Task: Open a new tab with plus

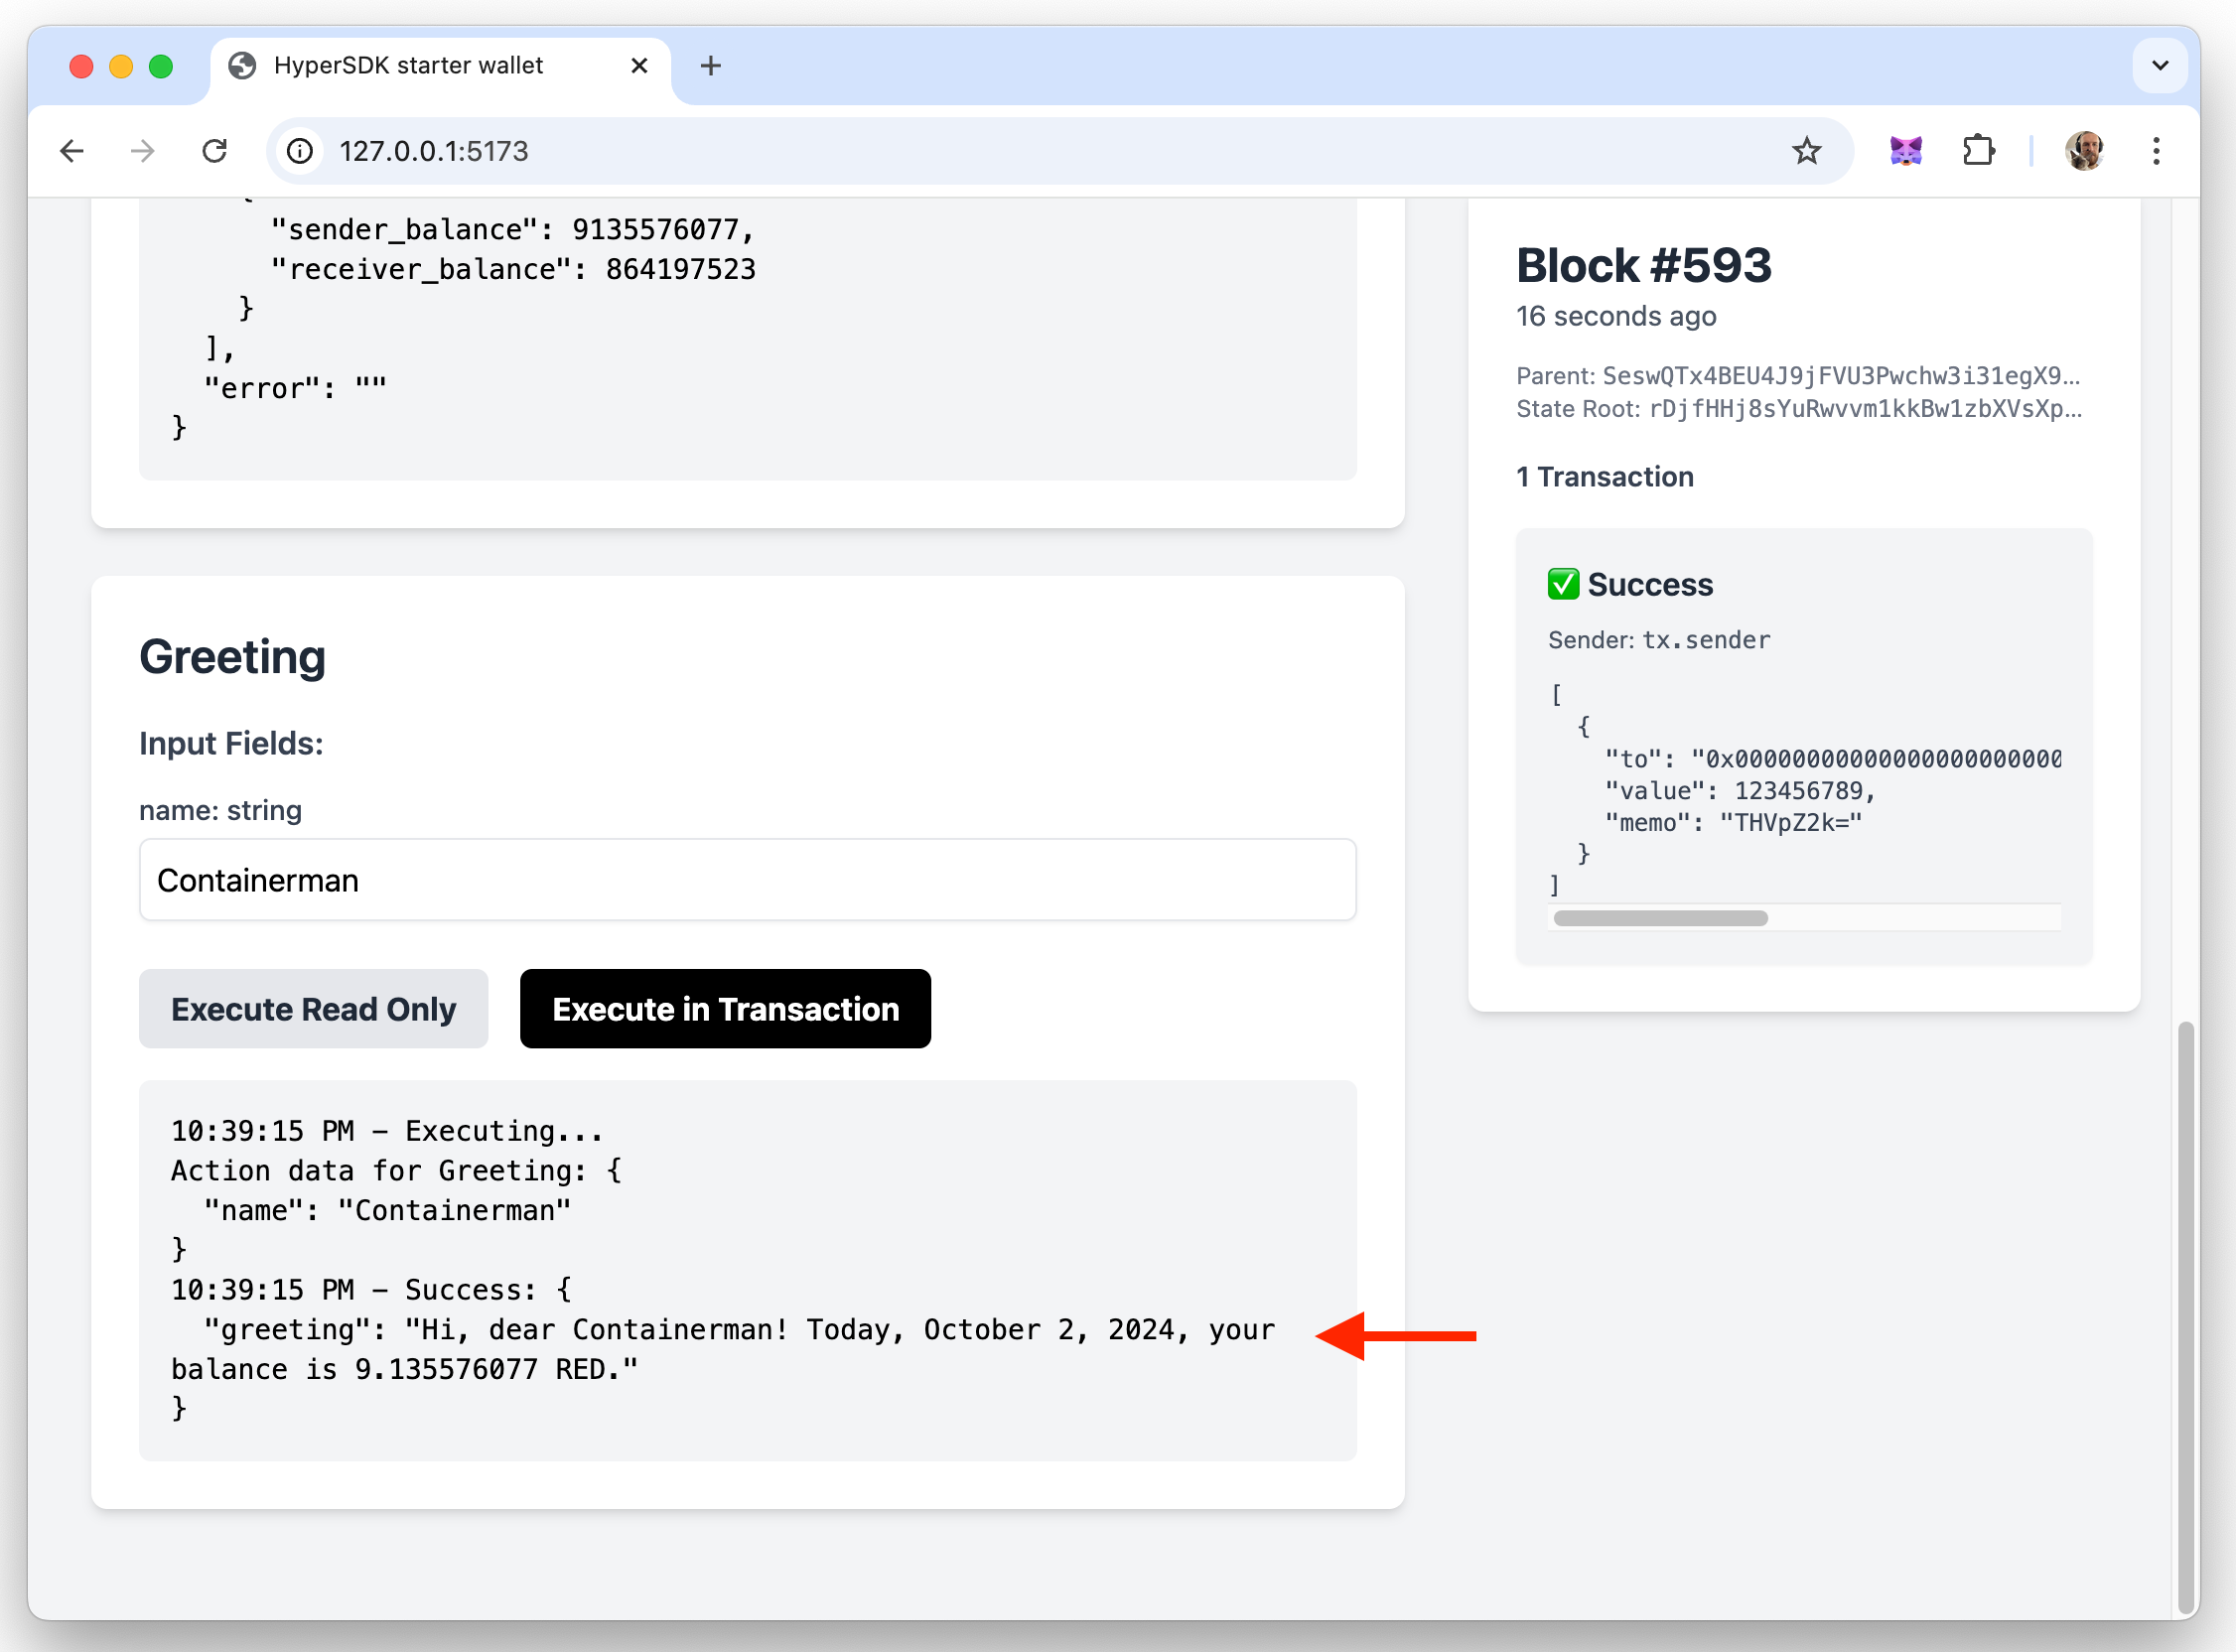Action: coord(710,66)
